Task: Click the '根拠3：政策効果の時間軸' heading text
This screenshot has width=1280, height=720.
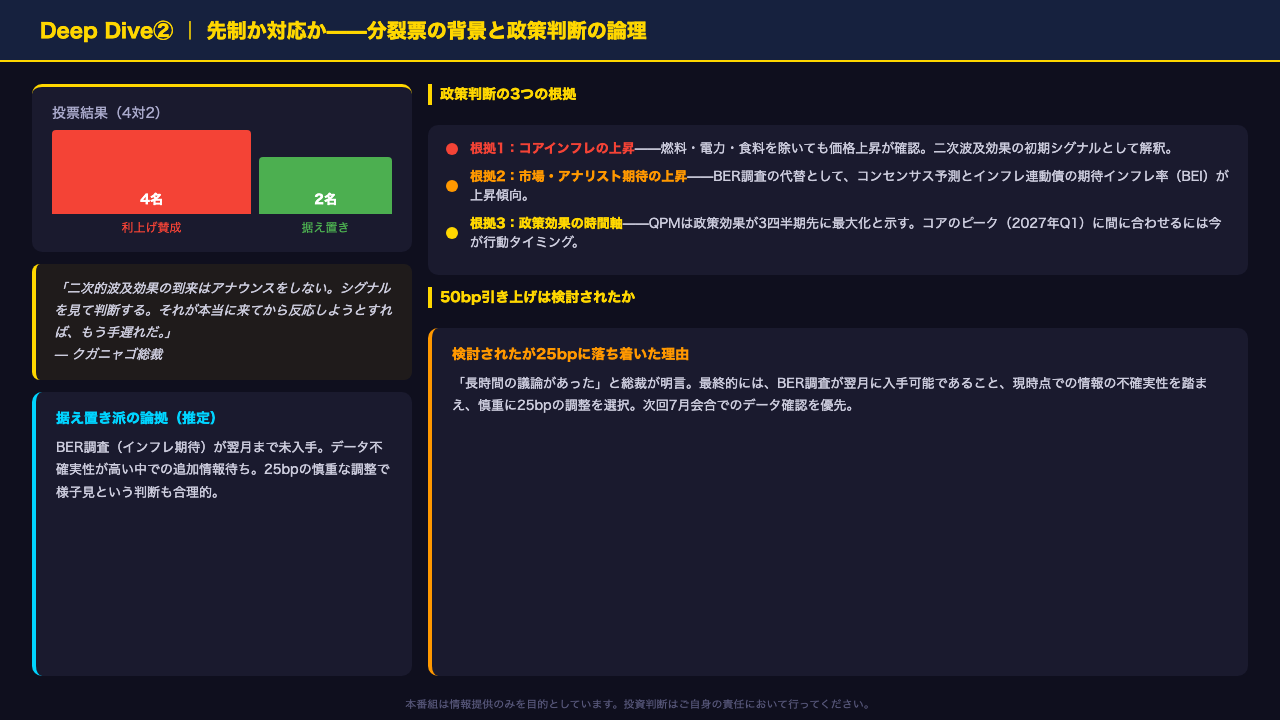Action: 546,223
